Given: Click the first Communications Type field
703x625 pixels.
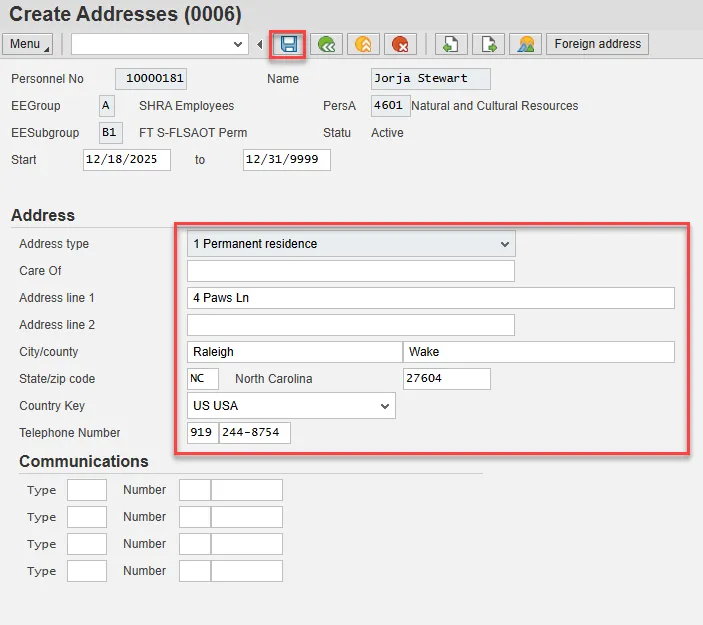Looking at the screenshot, I should [86, 490].
